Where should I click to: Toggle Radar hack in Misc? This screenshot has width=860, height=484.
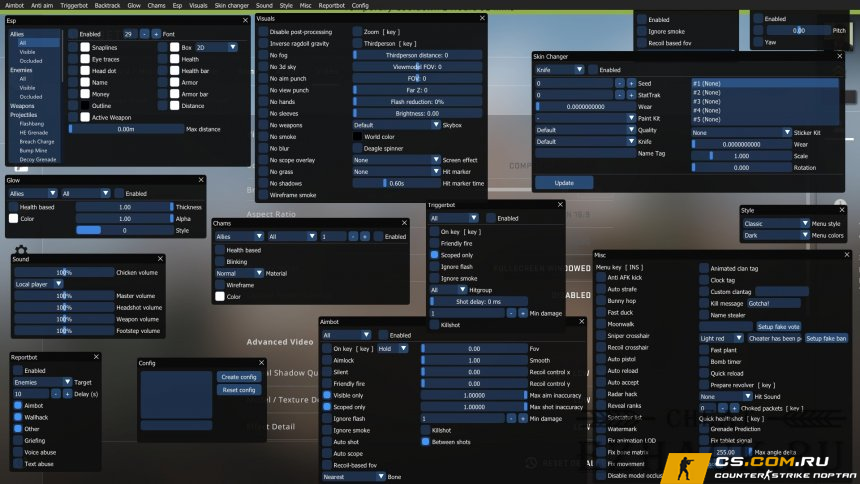(601, 394)
